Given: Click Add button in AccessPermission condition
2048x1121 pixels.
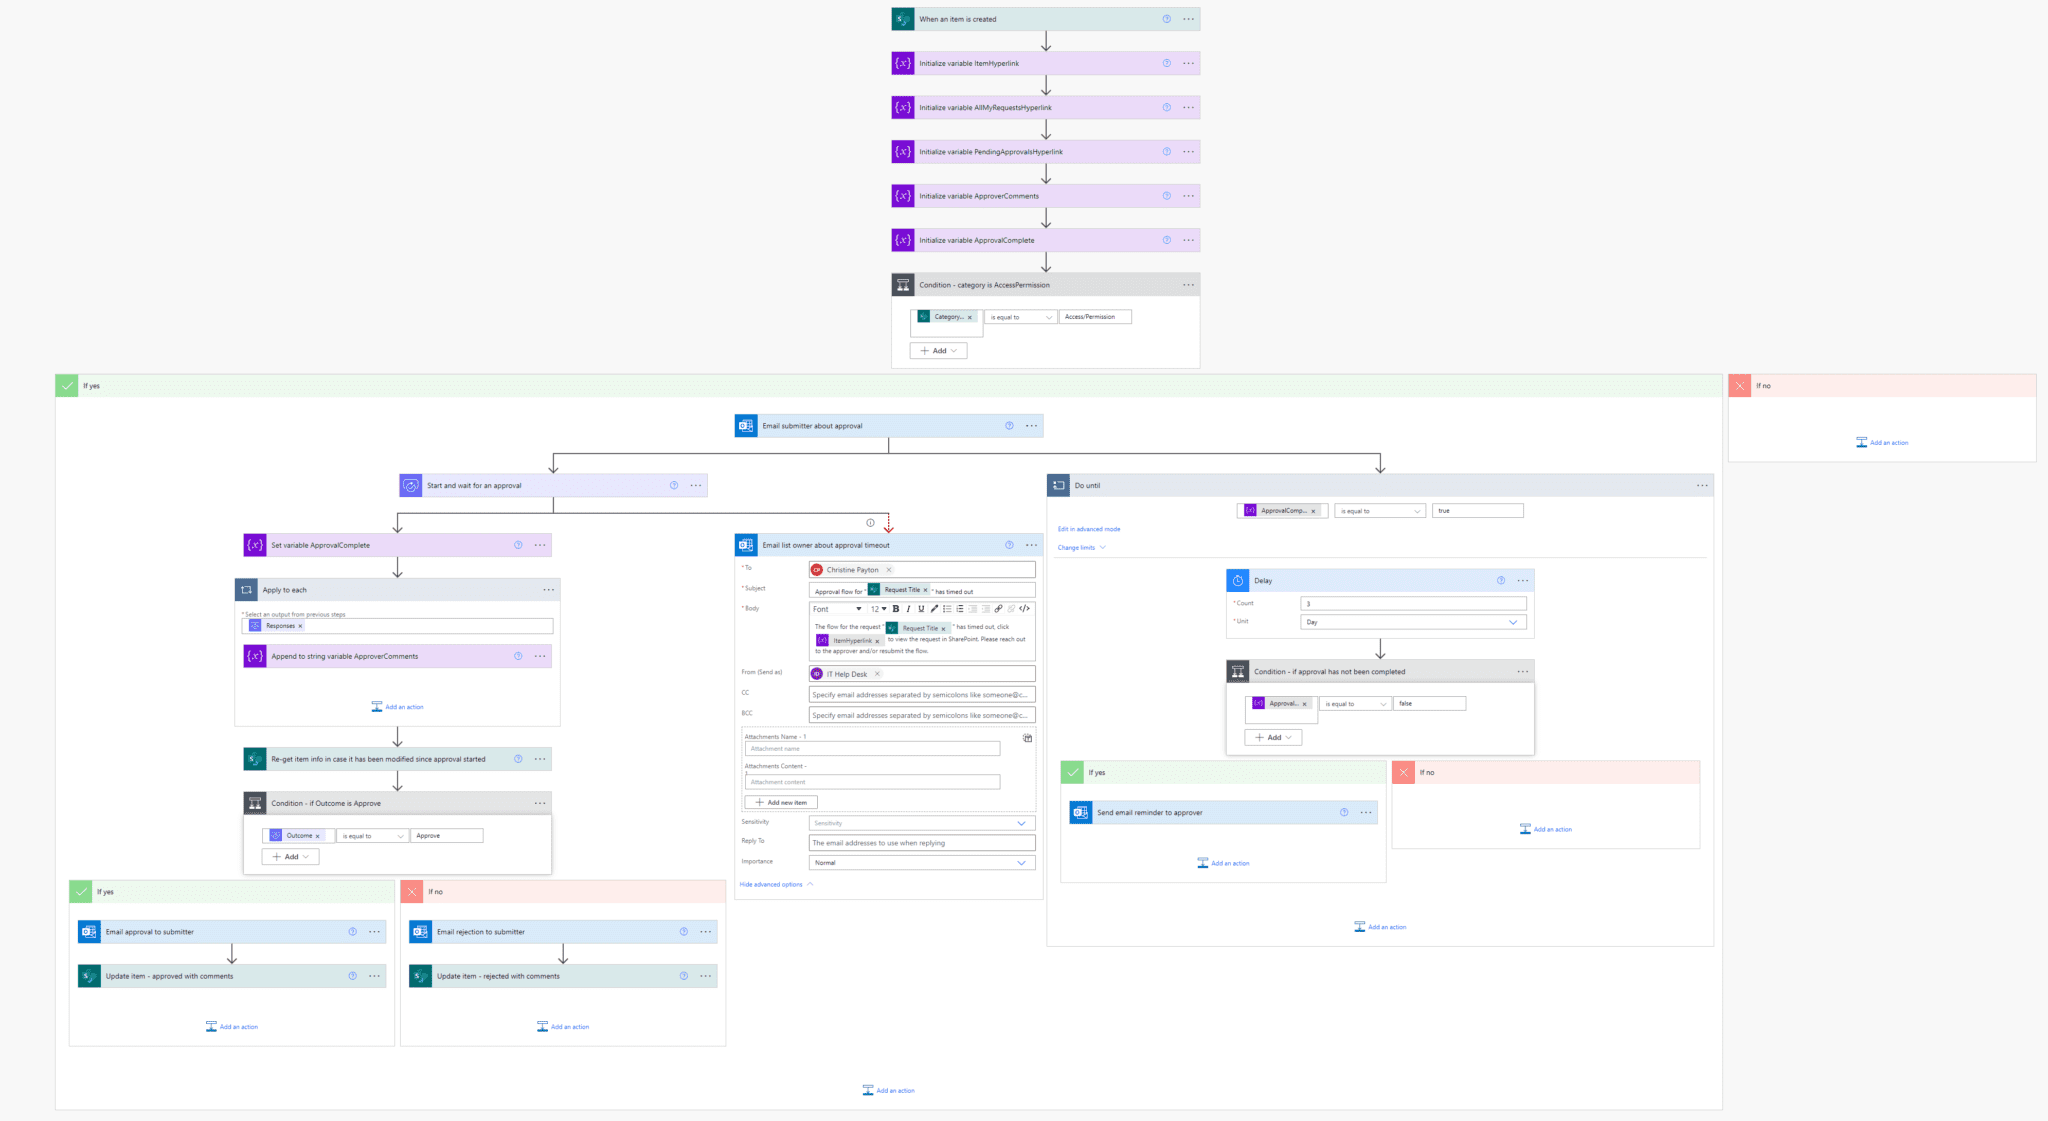Looking at the screenshot, I should [938, 351].
